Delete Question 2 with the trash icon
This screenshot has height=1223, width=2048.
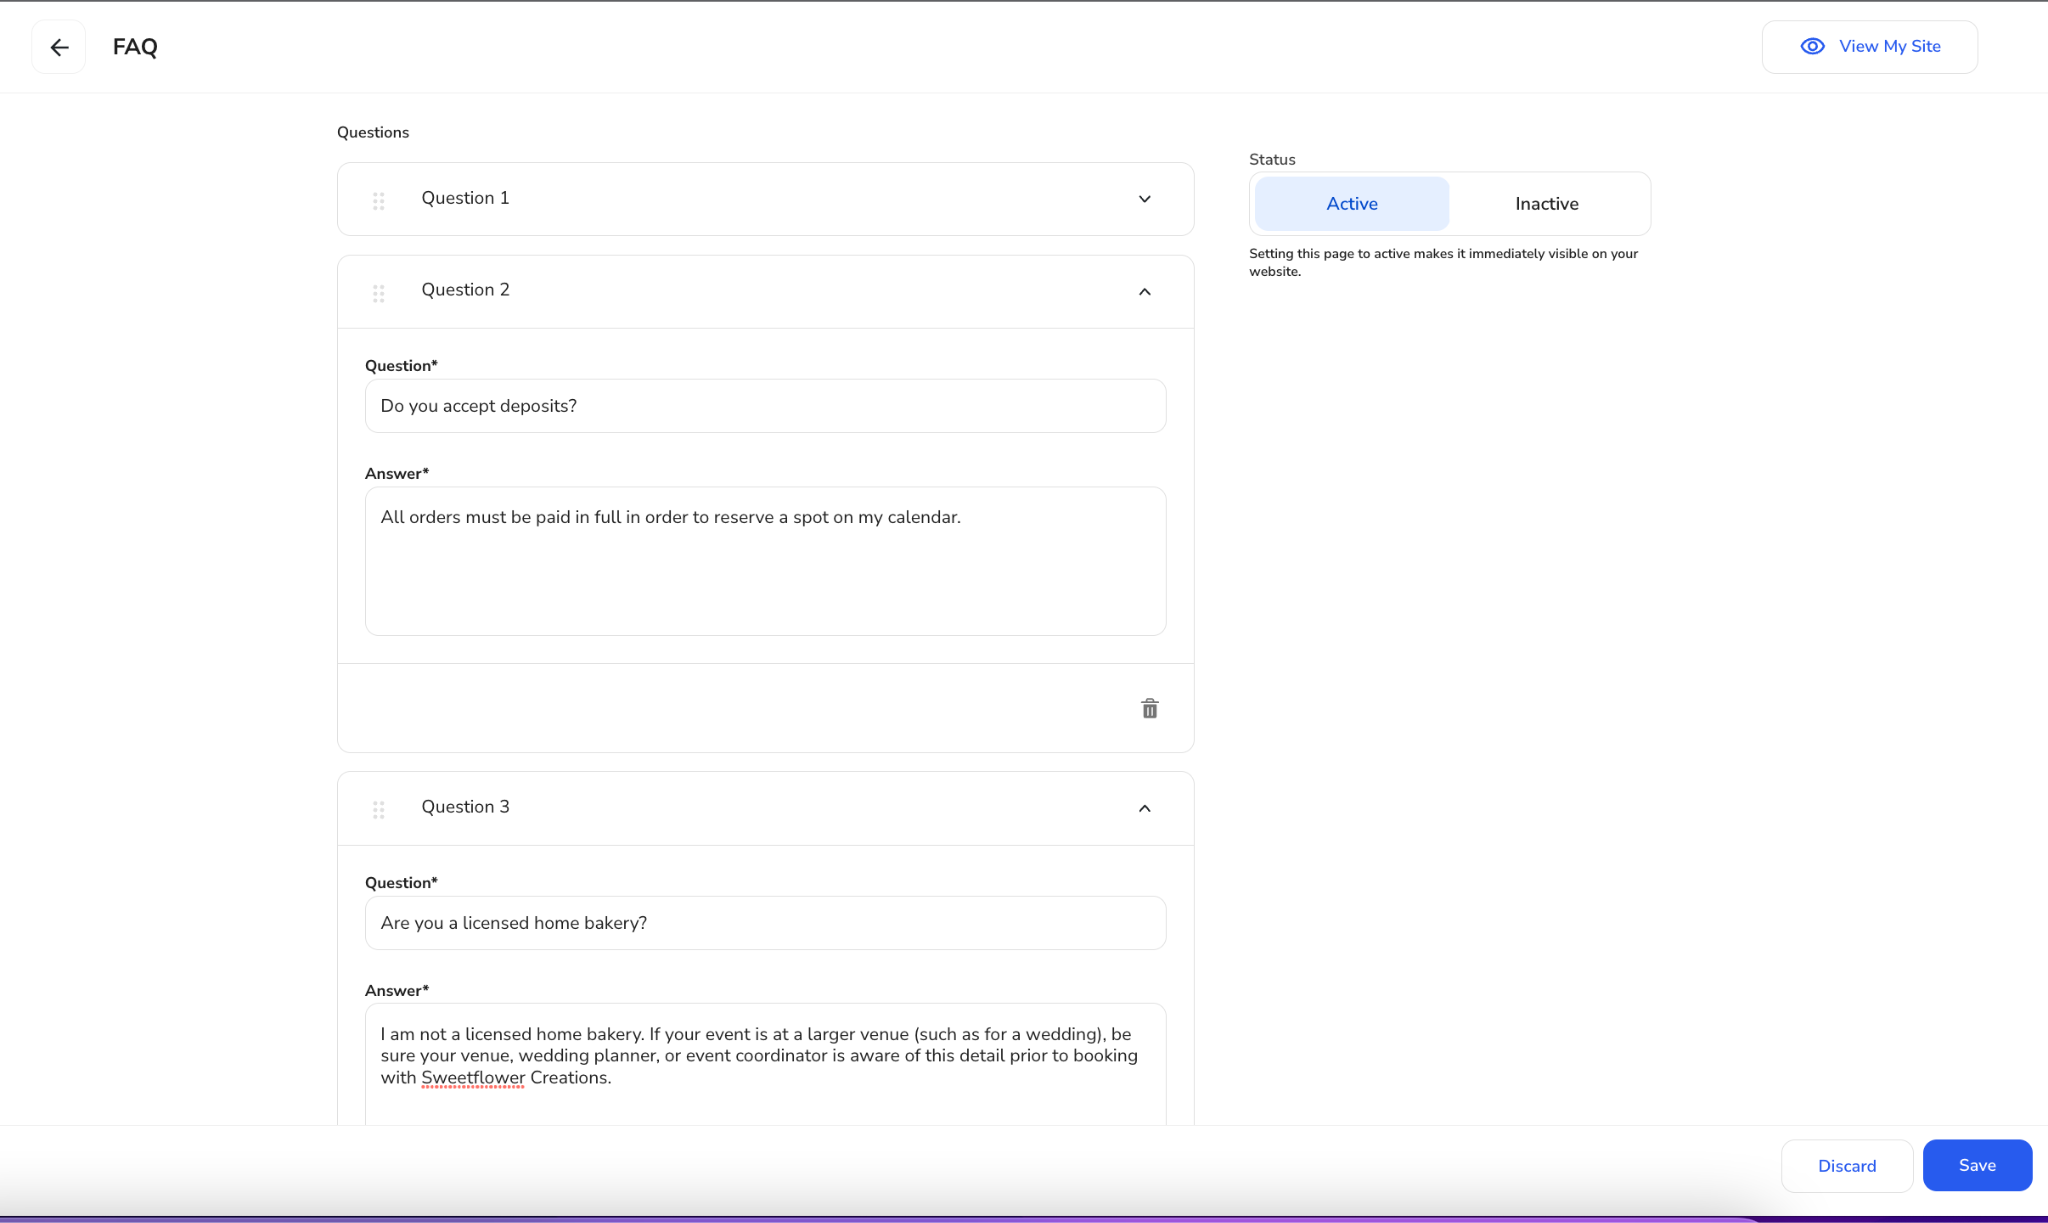click(x=1150, y=709)
